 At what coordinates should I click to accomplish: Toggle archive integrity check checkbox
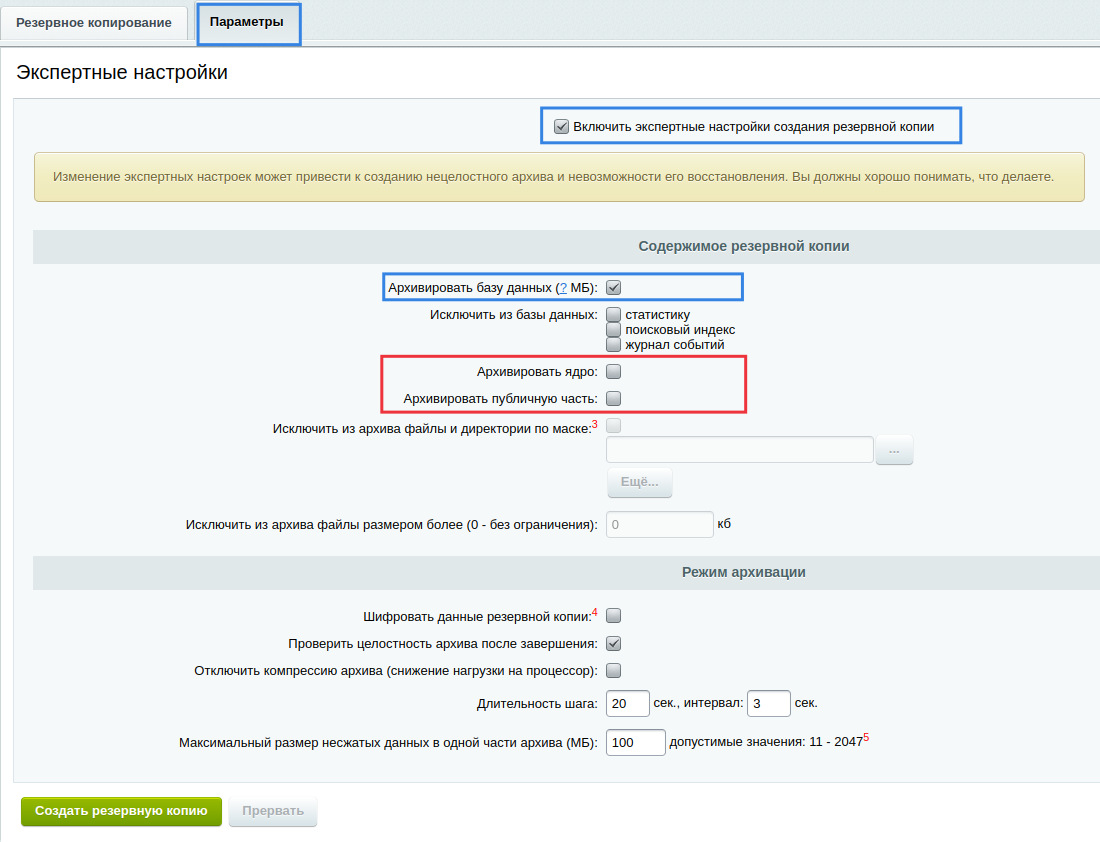[614, 644]
